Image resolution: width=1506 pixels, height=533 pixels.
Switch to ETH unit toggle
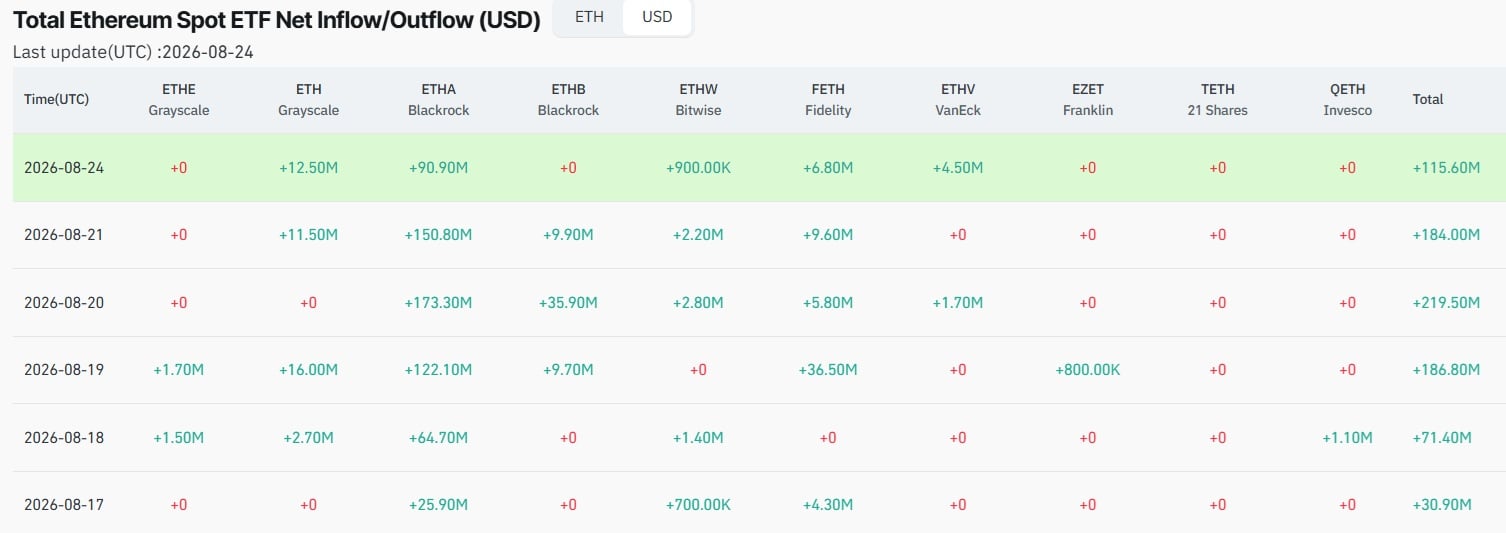click(589, 17)
